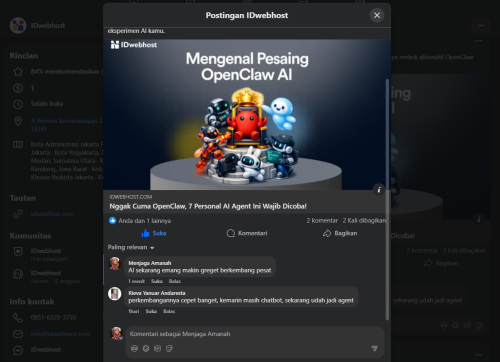Click your avatar beside the comment box
This screenshot has width=500, height=362.
pos(116,333)
